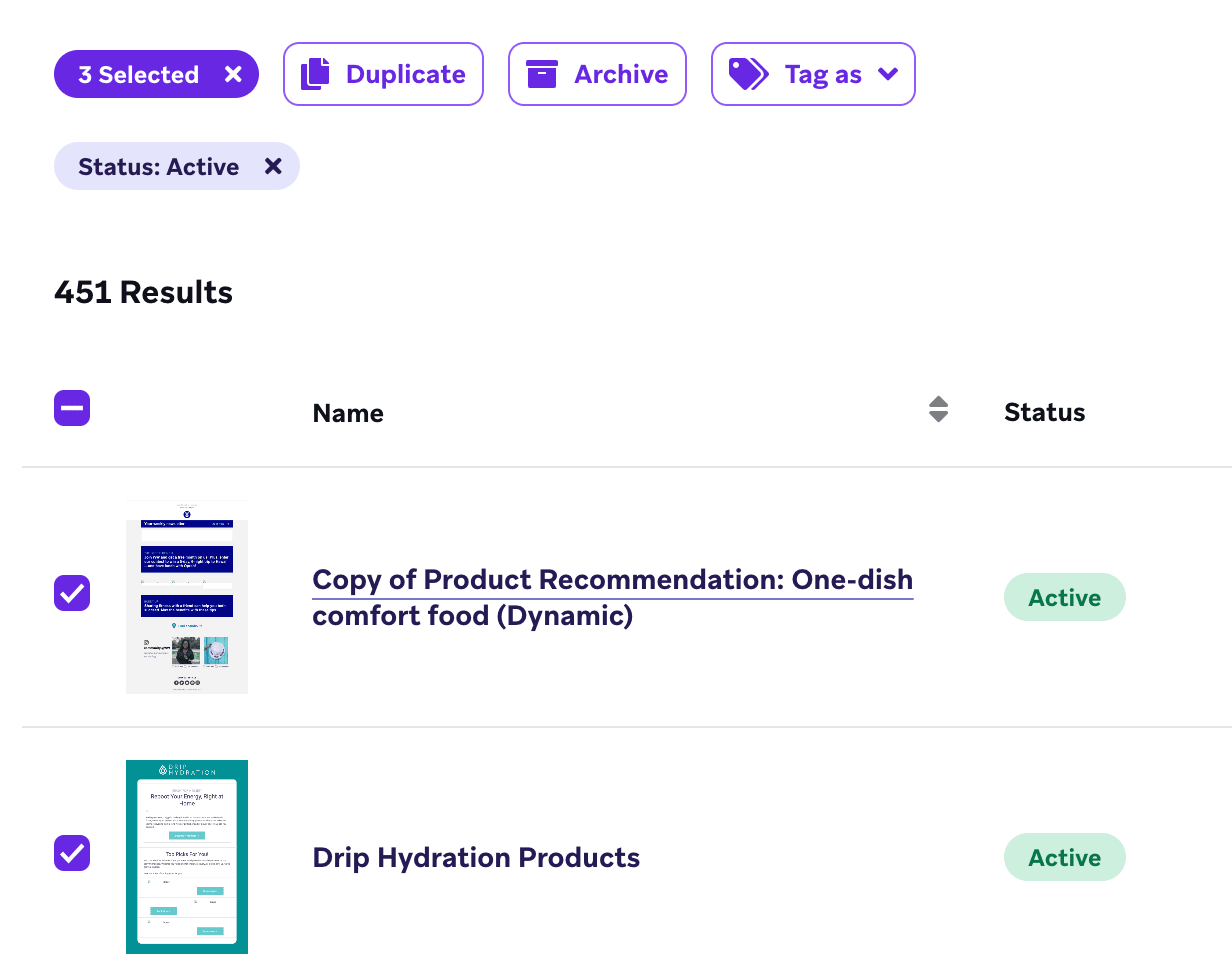Expand the Tag as chevron arrow

pyautogui.click(x=888, y=74)
